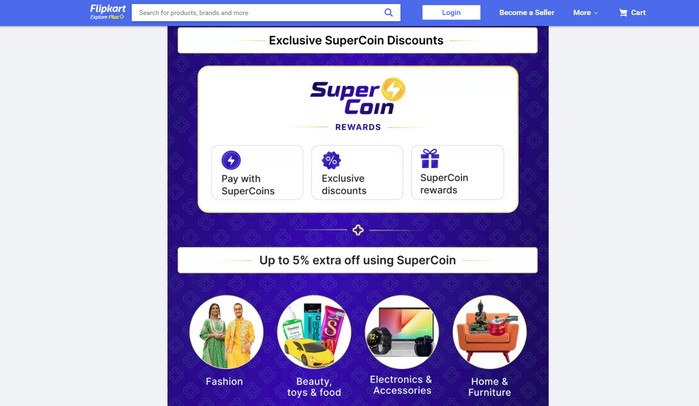Click the Explore Plus link

tap(106, 18)
